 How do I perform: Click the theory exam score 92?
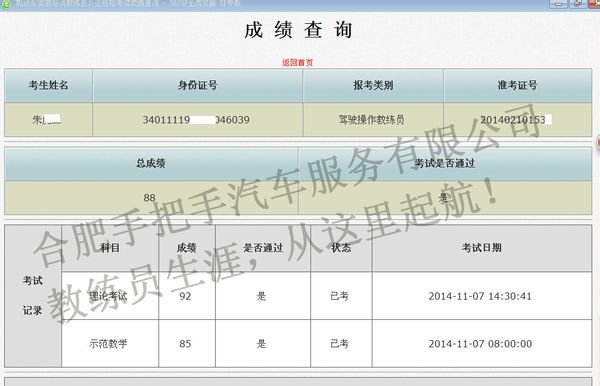click(185, 296)
